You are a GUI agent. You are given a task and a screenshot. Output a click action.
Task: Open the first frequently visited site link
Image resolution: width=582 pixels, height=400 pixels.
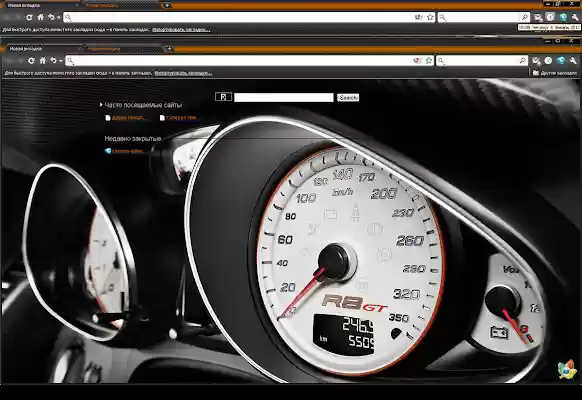(x=126, y=118)
